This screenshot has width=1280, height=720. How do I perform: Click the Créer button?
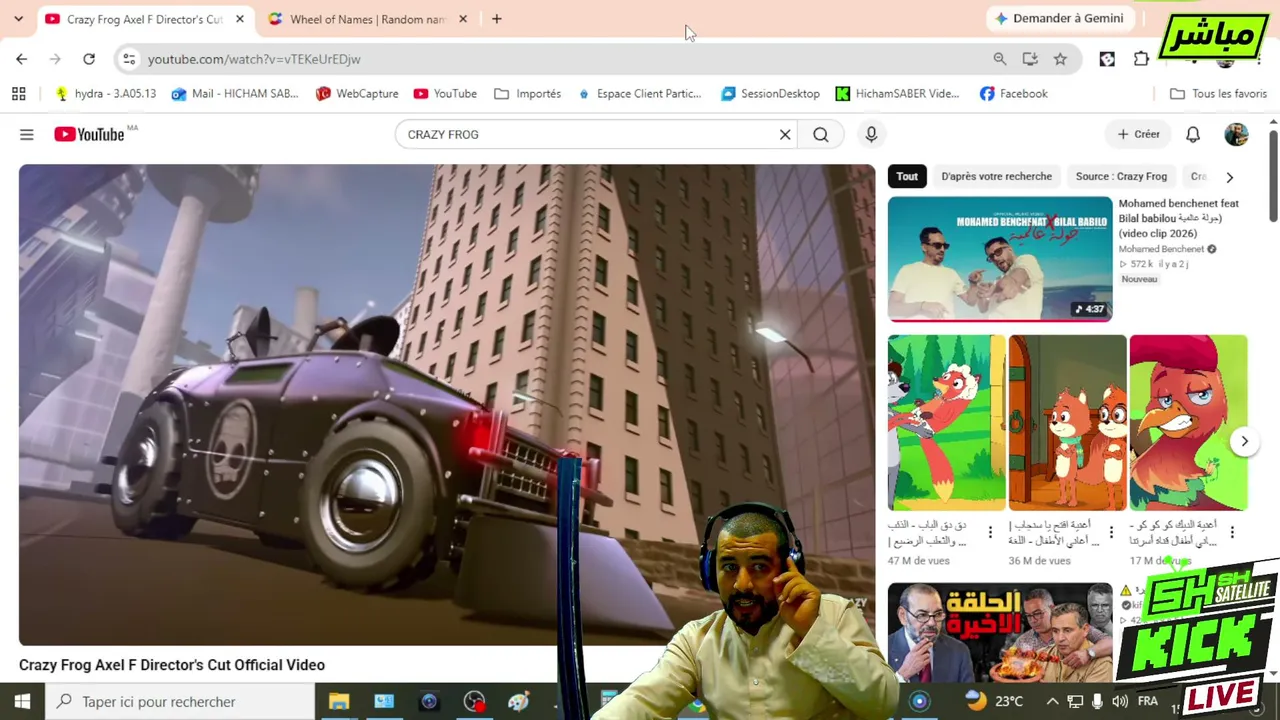click(1138, 134)
